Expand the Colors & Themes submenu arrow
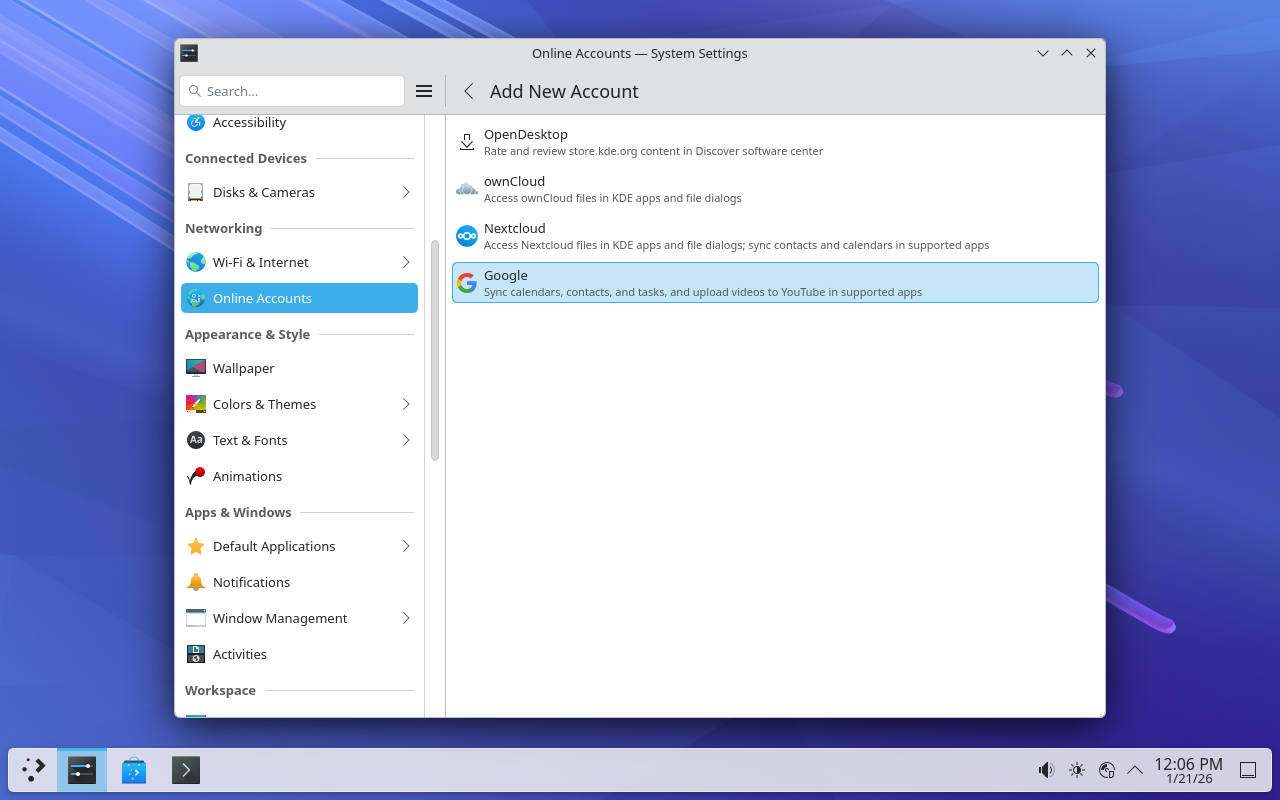Image resolution: width=1280 pixels, height=800 pixels. [x=406, y=404]
